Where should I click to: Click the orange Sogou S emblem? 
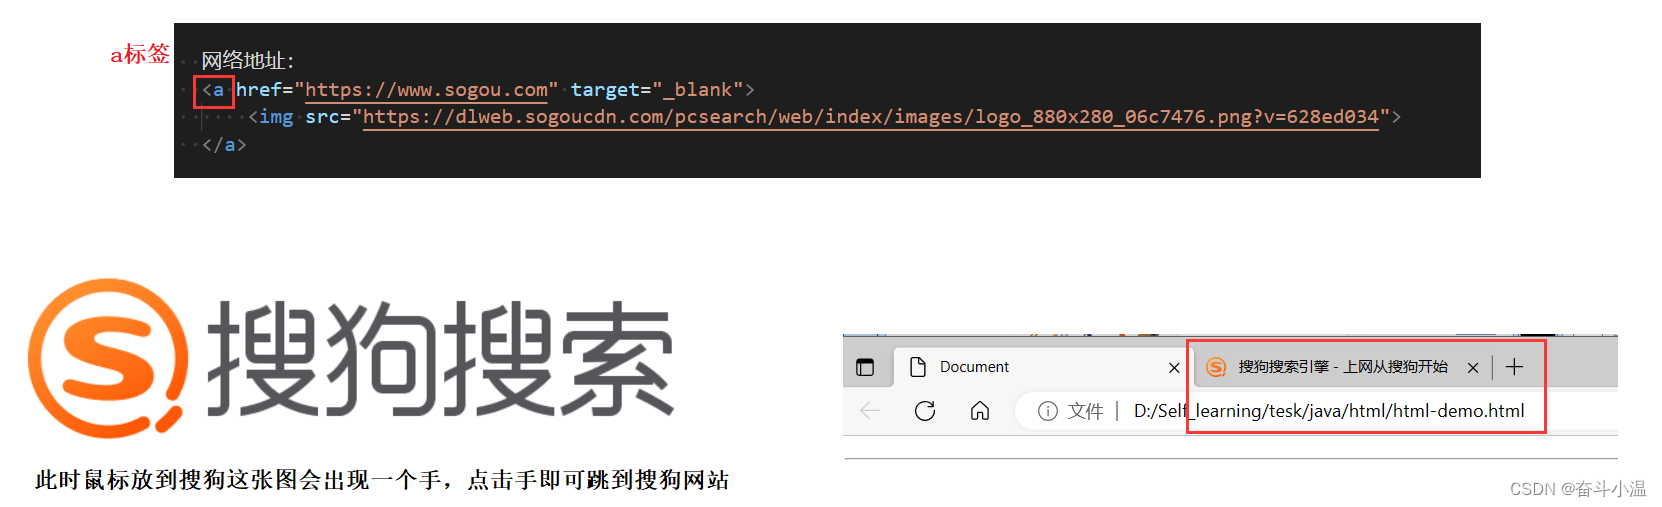coord(107,358)
